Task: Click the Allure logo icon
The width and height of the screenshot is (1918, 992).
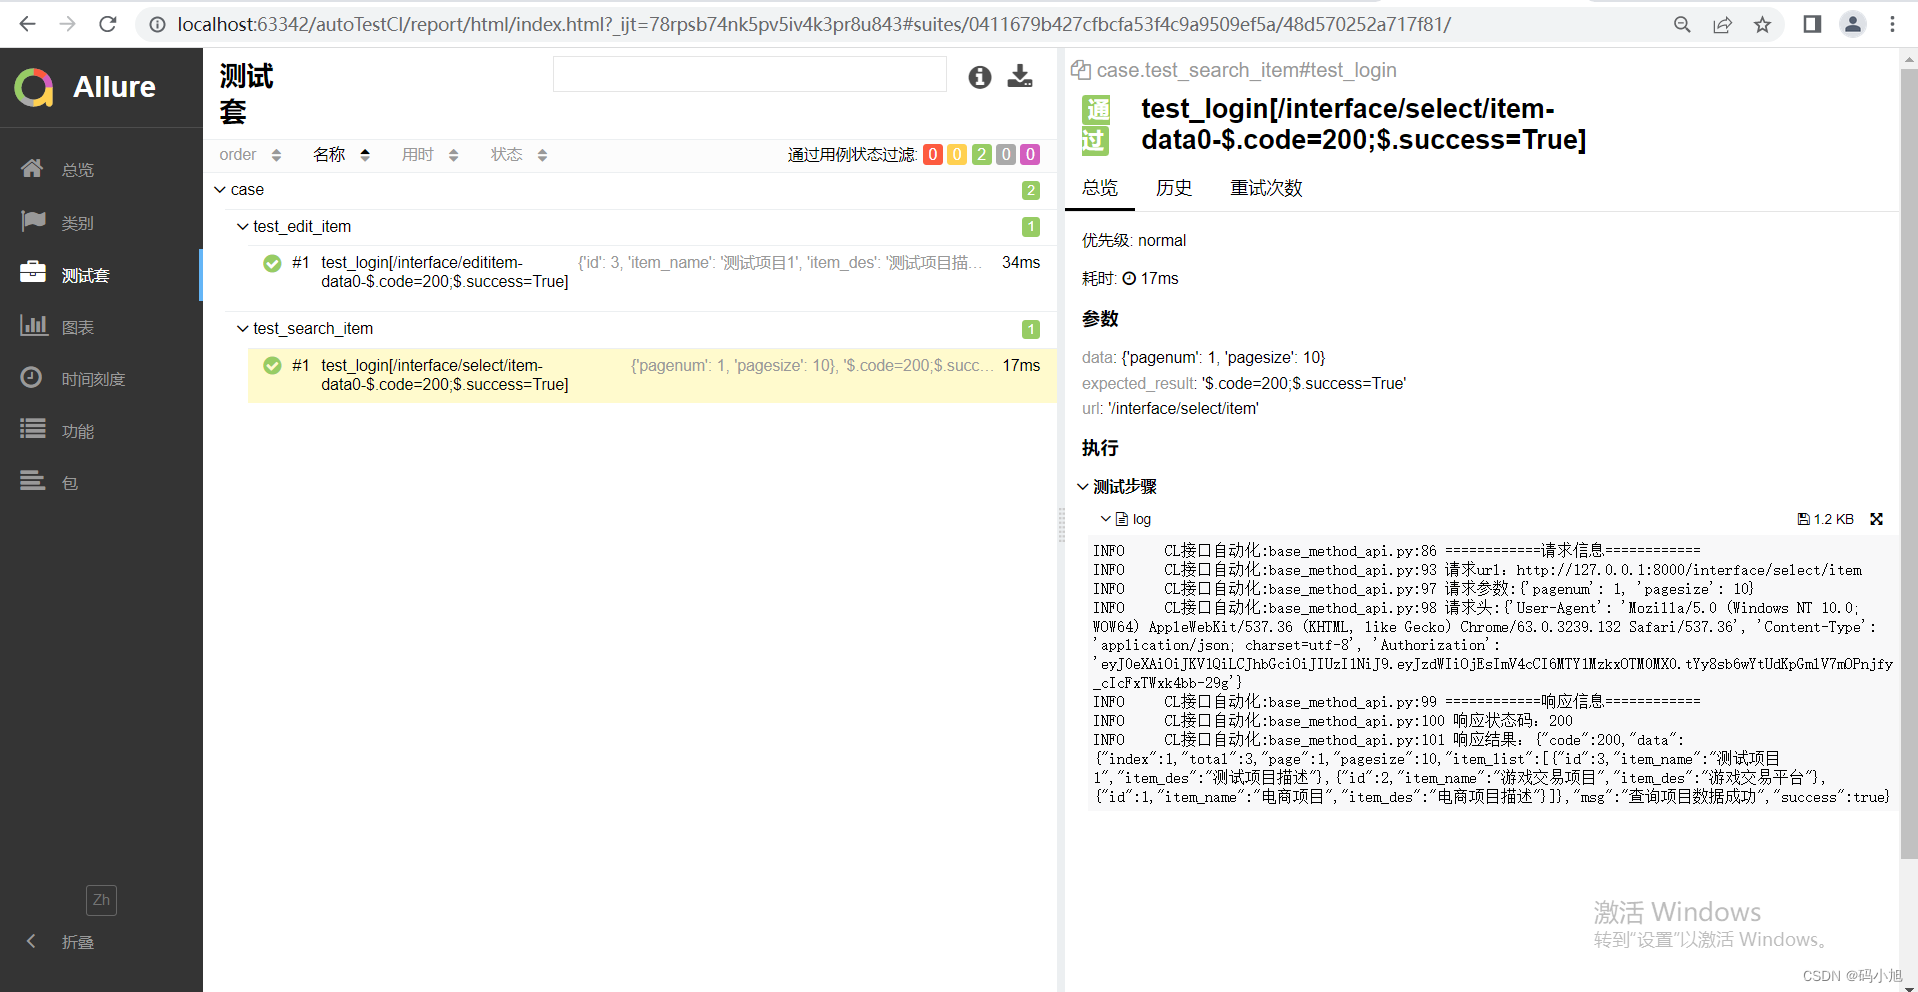Action: 34,87
